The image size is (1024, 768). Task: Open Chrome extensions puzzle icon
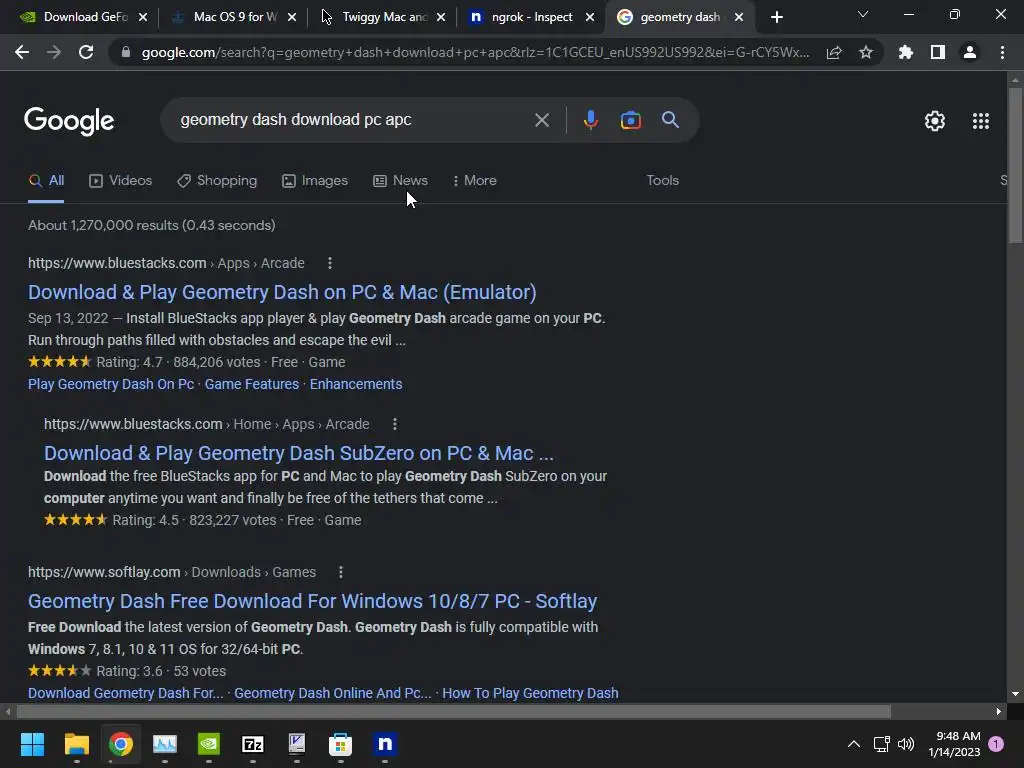(906, 52)
